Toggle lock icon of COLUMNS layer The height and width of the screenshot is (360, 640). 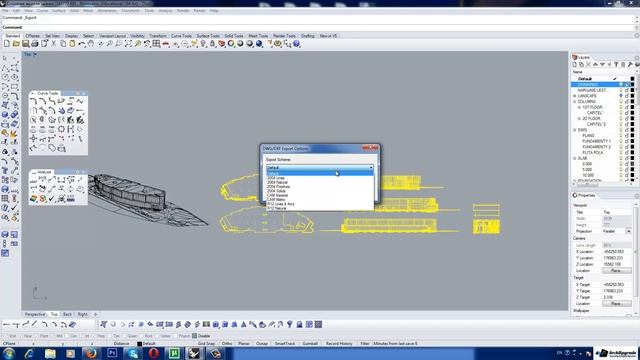point(627,102)
